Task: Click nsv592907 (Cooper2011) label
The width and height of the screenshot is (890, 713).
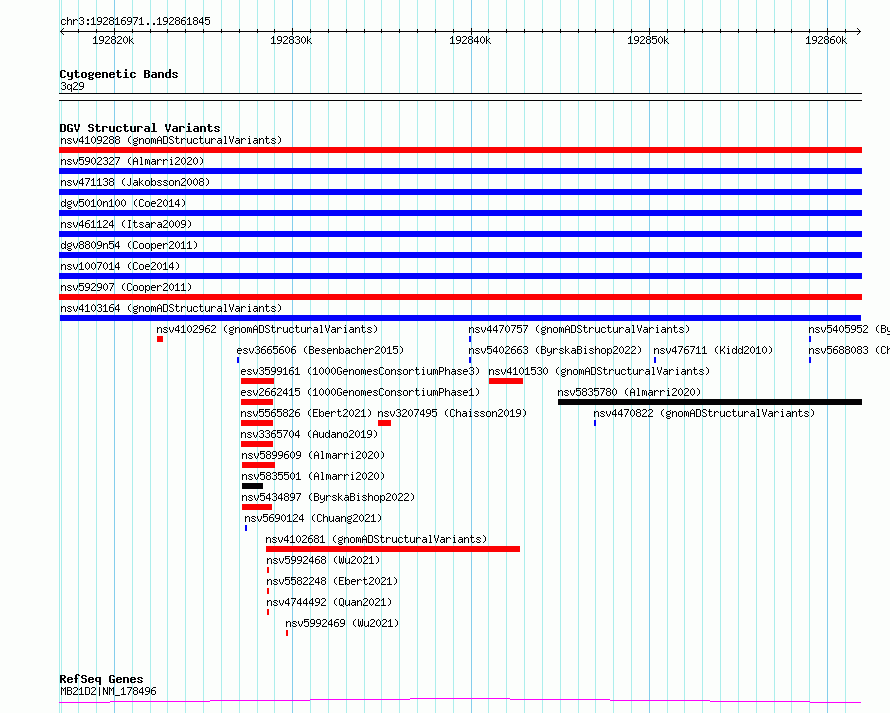Action: point(126,287)
